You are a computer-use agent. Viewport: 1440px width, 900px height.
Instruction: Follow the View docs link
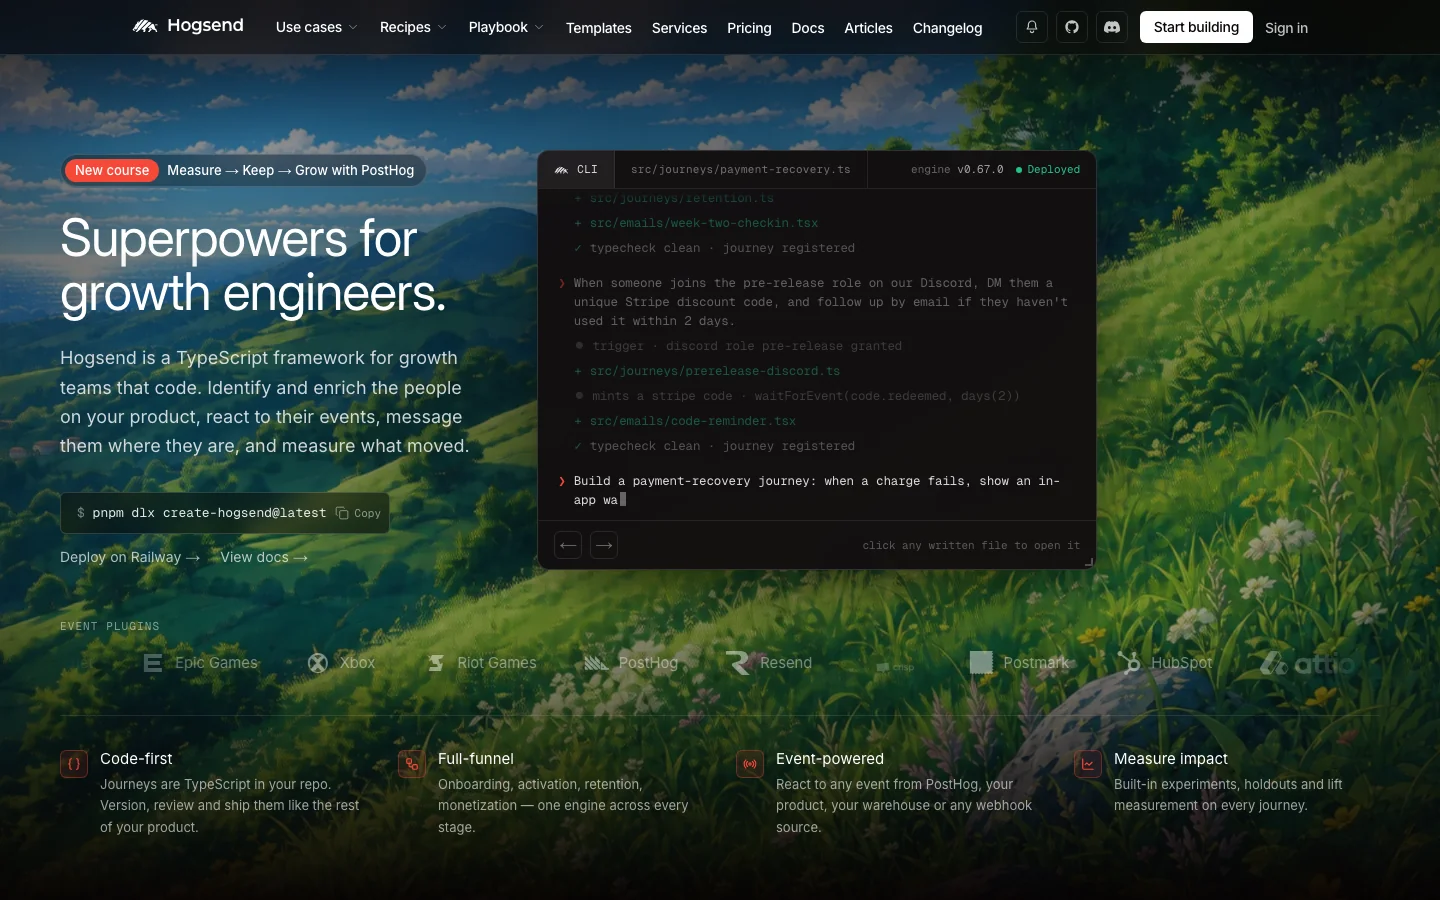click(x=264, y=557)
